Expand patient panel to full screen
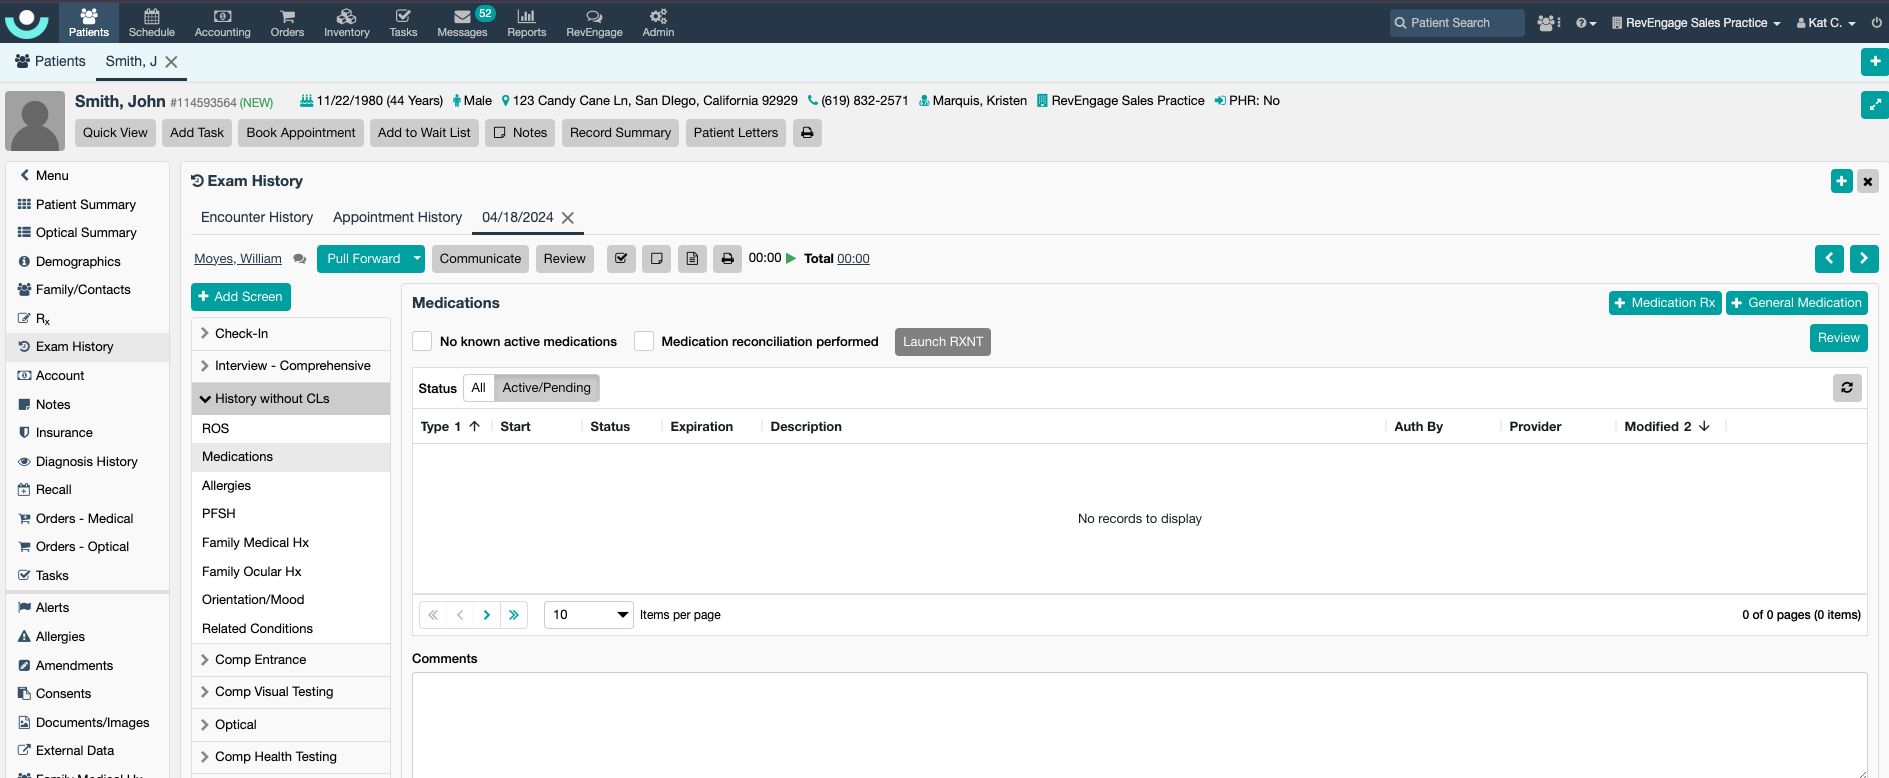The image size is (1889, 778). click(x=1874, y=105)
